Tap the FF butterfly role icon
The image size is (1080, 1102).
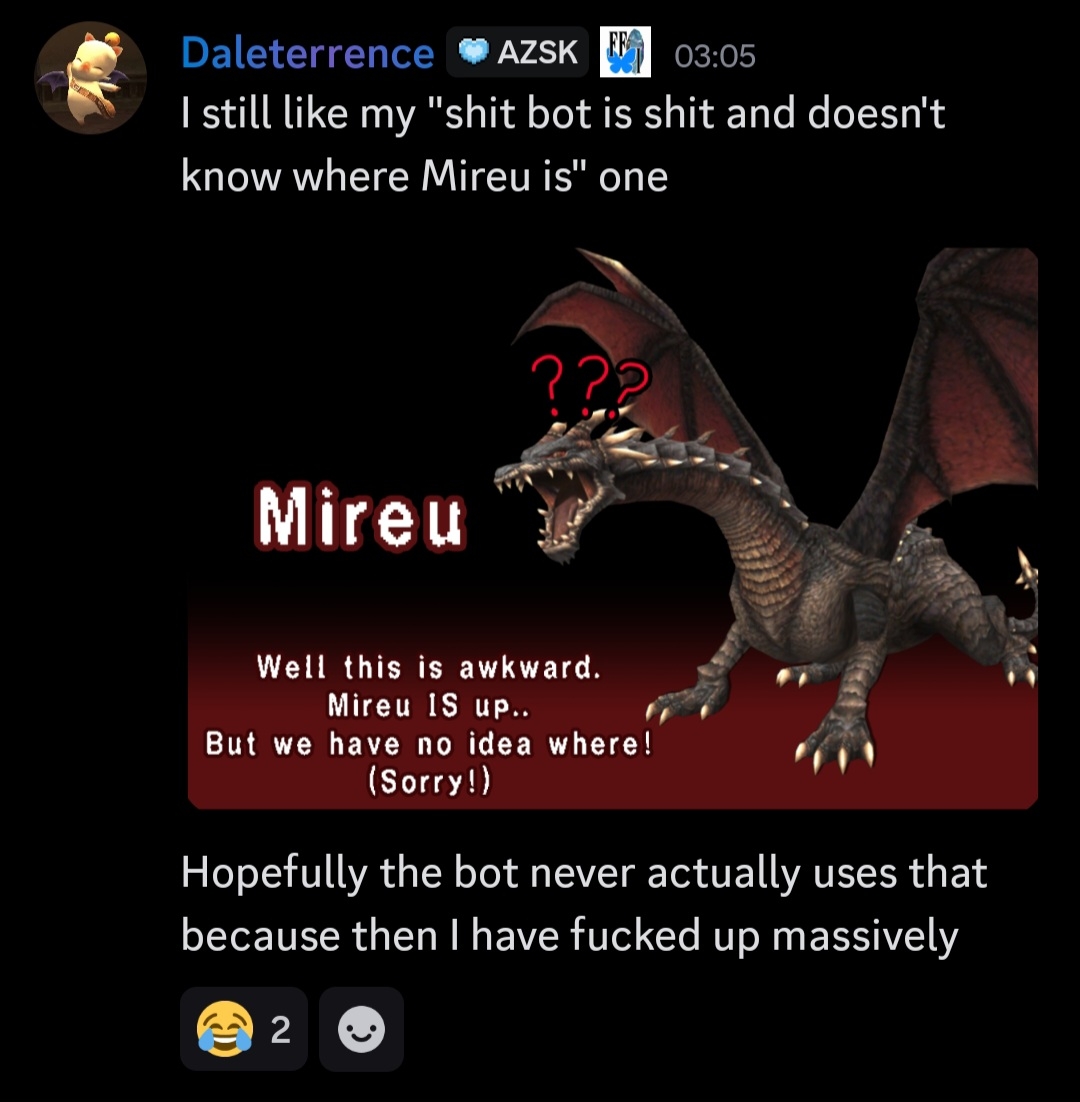point(625,52)
